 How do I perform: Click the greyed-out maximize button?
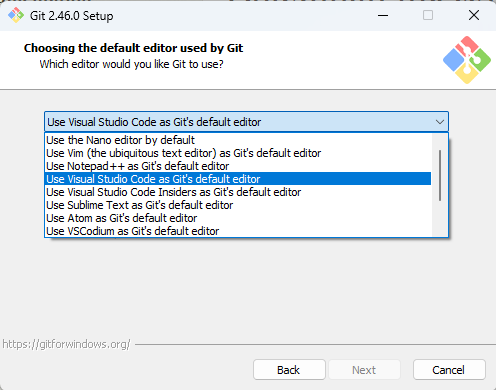coord(428,15)
